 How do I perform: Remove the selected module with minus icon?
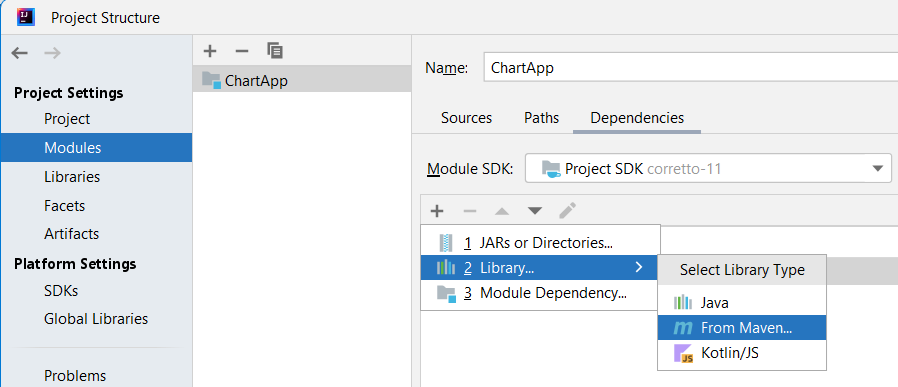[242, 51]
